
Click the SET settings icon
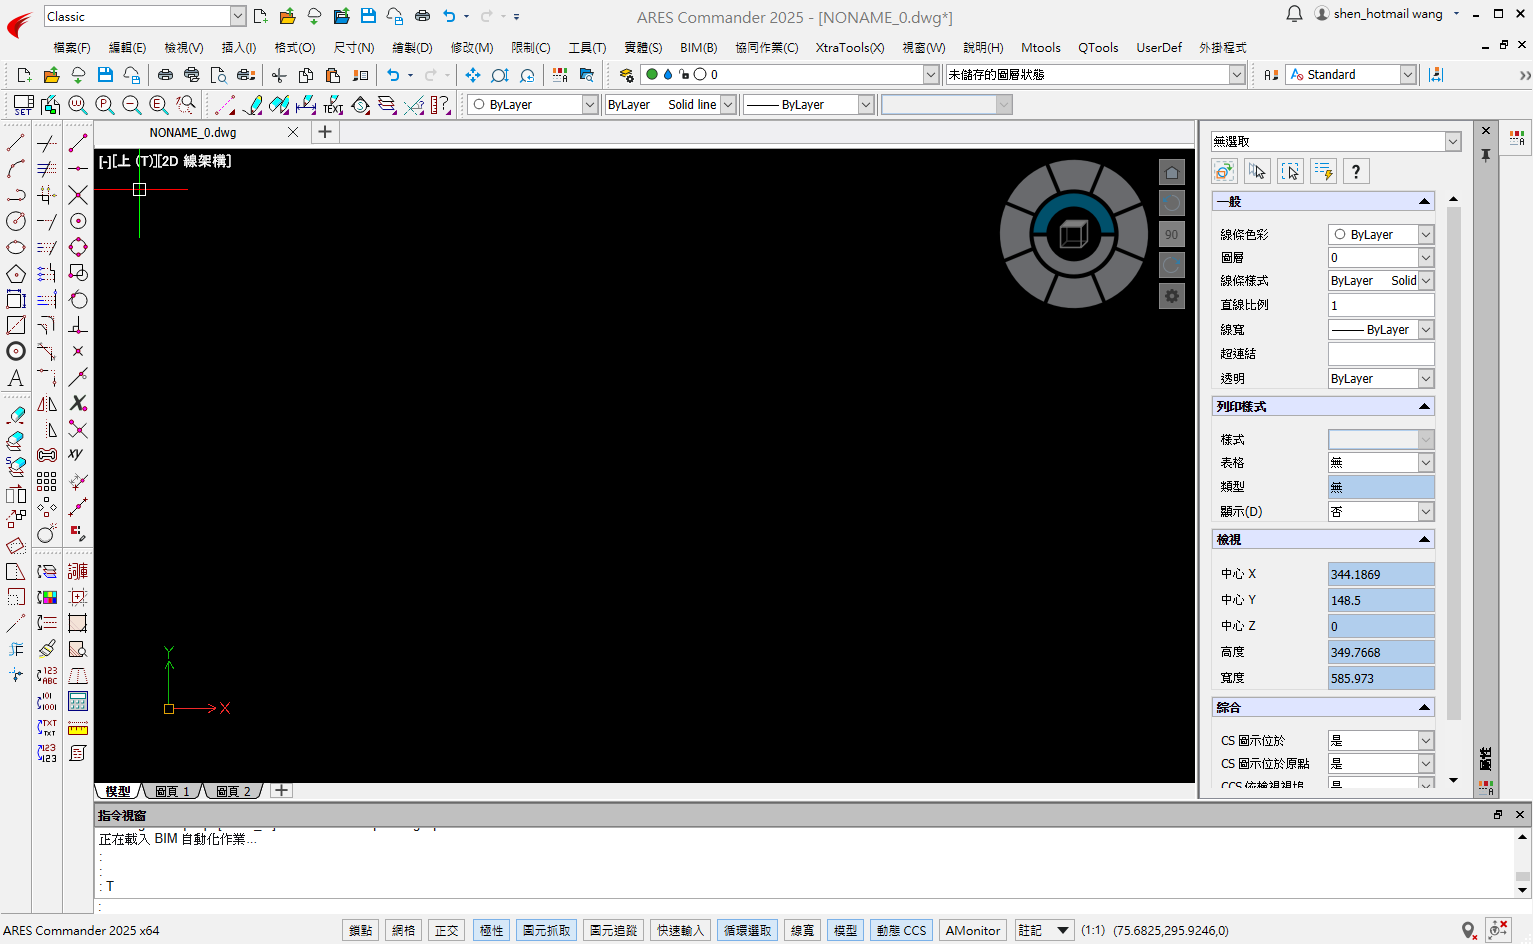click(23, 105)
